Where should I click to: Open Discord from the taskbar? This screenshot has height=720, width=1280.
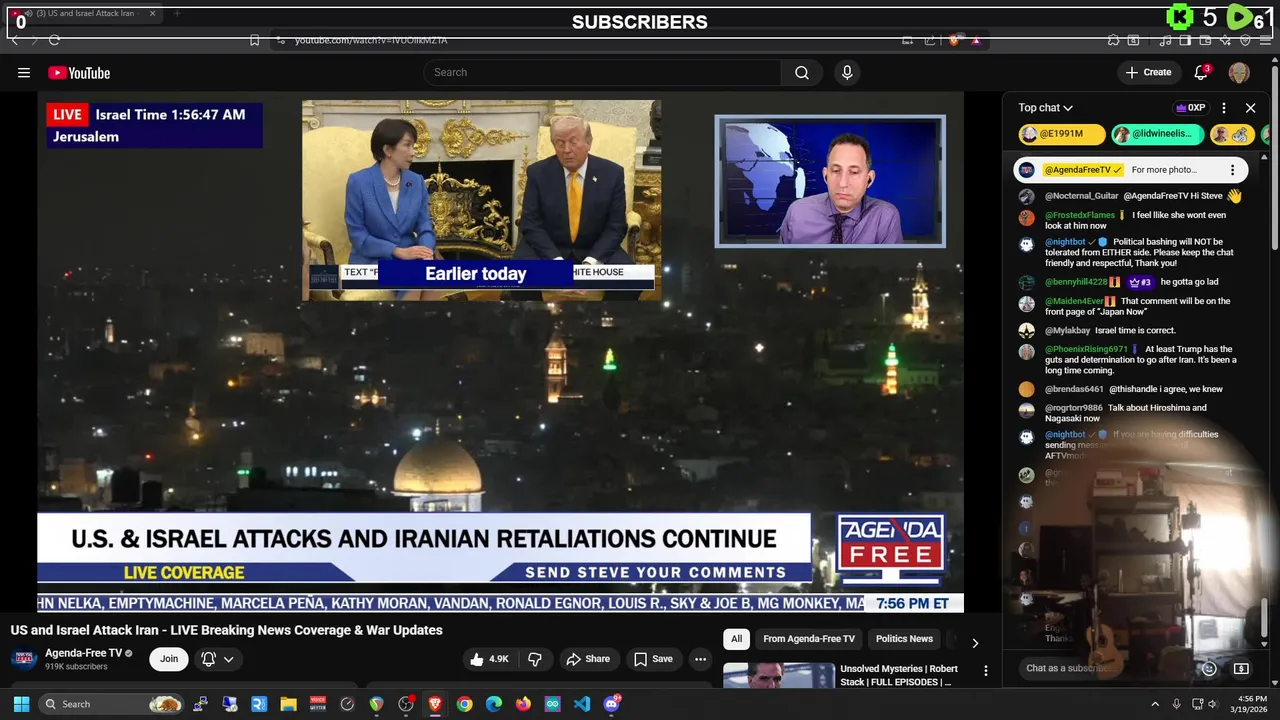pos(611,704)
